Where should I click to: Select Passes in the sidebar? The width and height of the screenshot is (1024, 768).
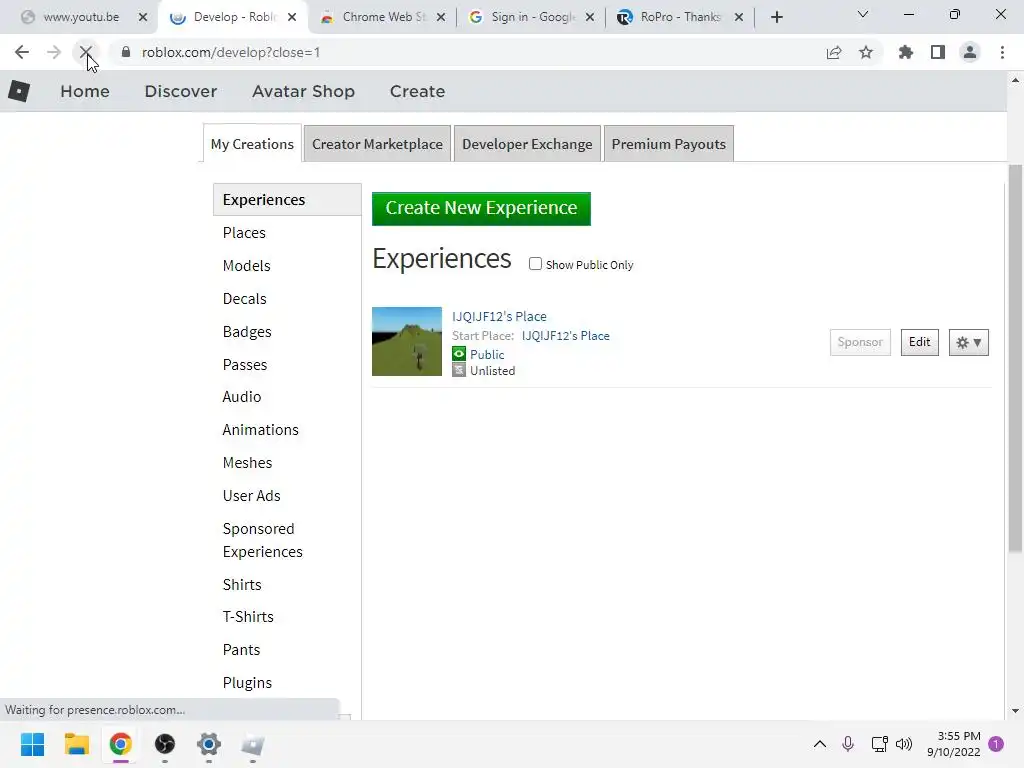(x=245, y=364)
